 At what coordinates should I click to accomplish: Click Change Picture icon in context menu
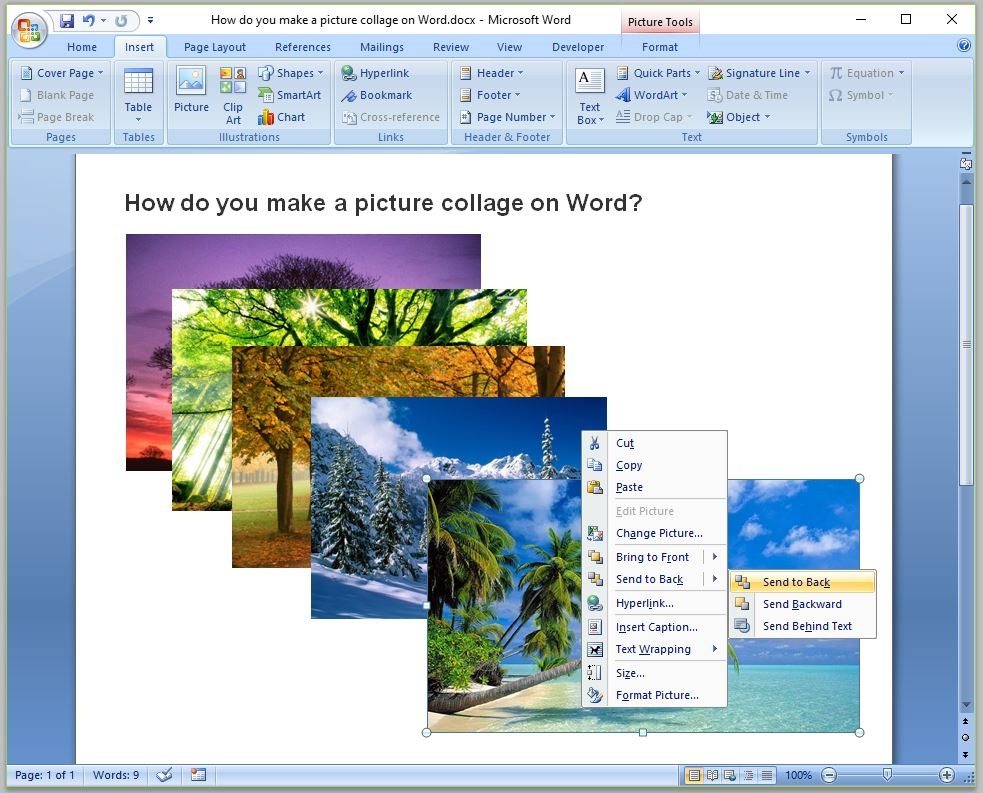594,533
